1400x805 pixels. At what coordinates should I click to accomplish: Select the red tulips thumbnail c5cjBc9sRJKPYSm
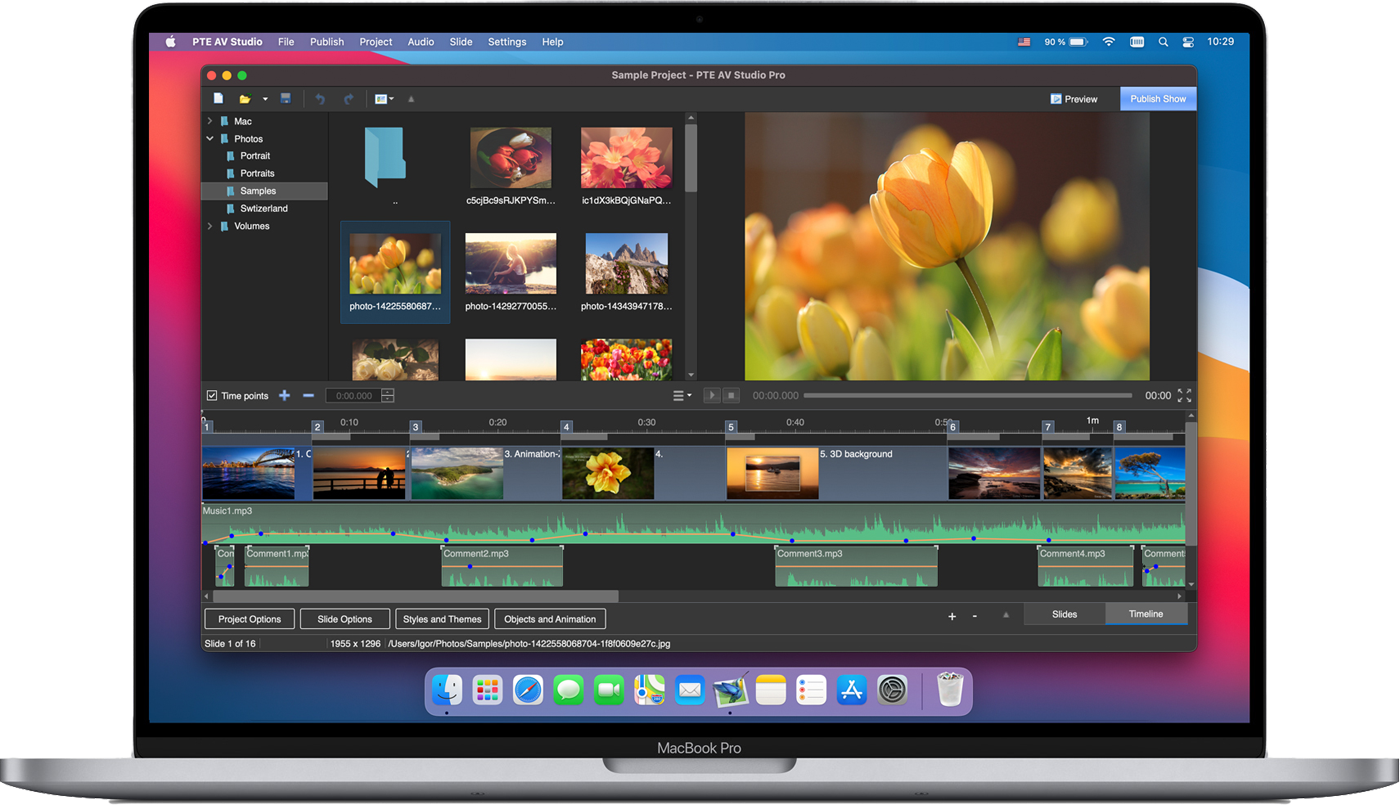[511, 158]
